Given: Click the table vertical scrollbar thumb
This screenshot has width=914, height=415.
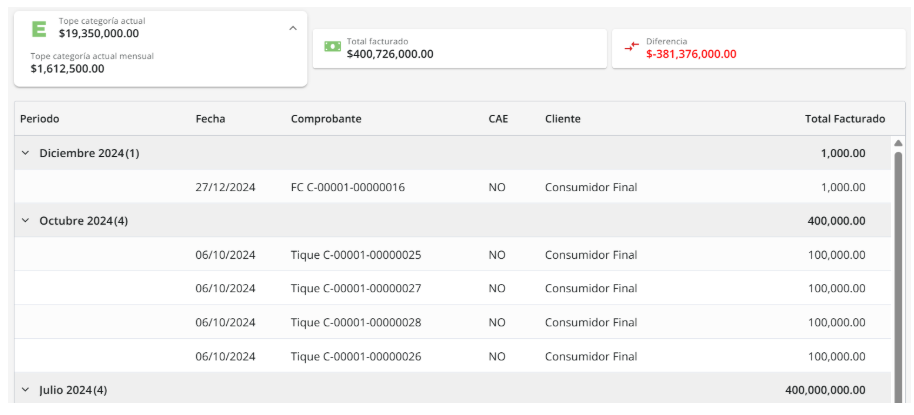Looking at the screenshot, I should (x=898, y=270).
